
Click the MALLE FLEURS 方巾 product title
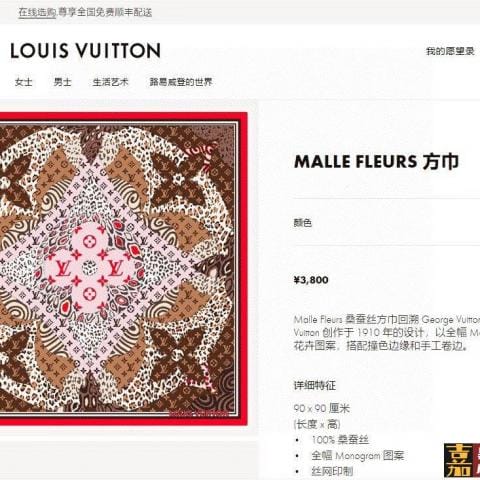coord(376,162)
